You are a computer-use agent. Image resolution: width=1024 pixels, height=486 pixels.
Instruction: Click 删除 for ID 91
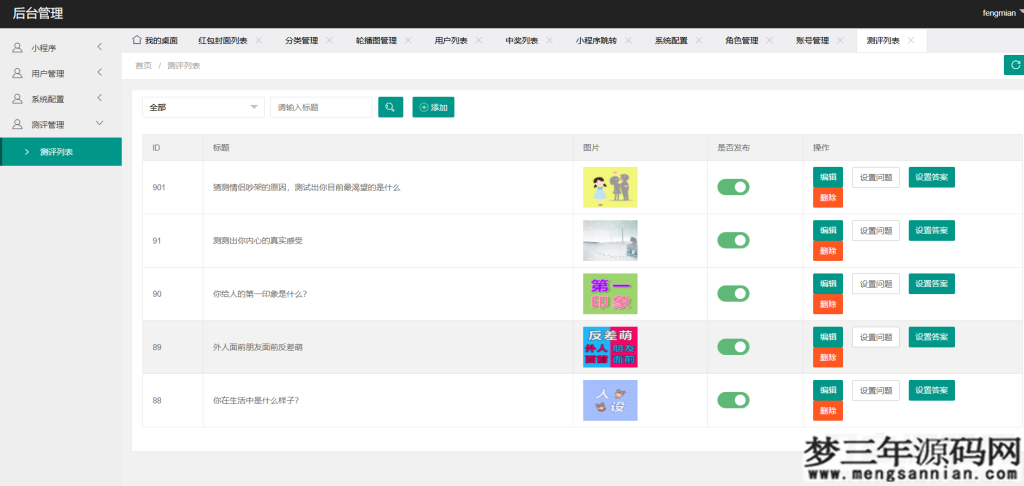pyautogui.click(x=828, y=251)
